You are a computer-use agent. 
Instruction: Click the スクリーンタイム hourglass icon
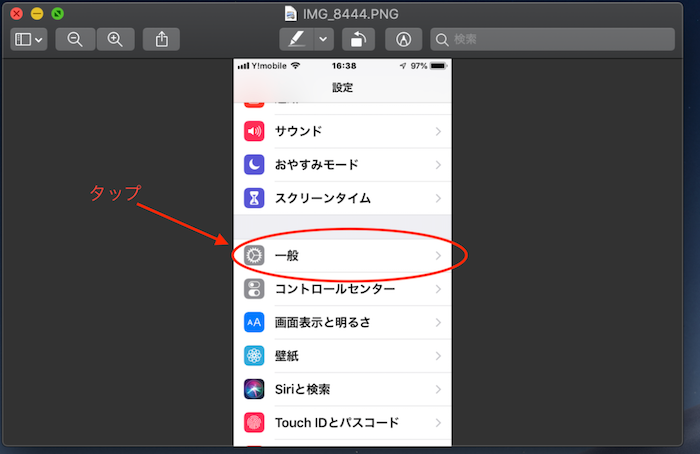pyautogui.click(x=254, y=198)
